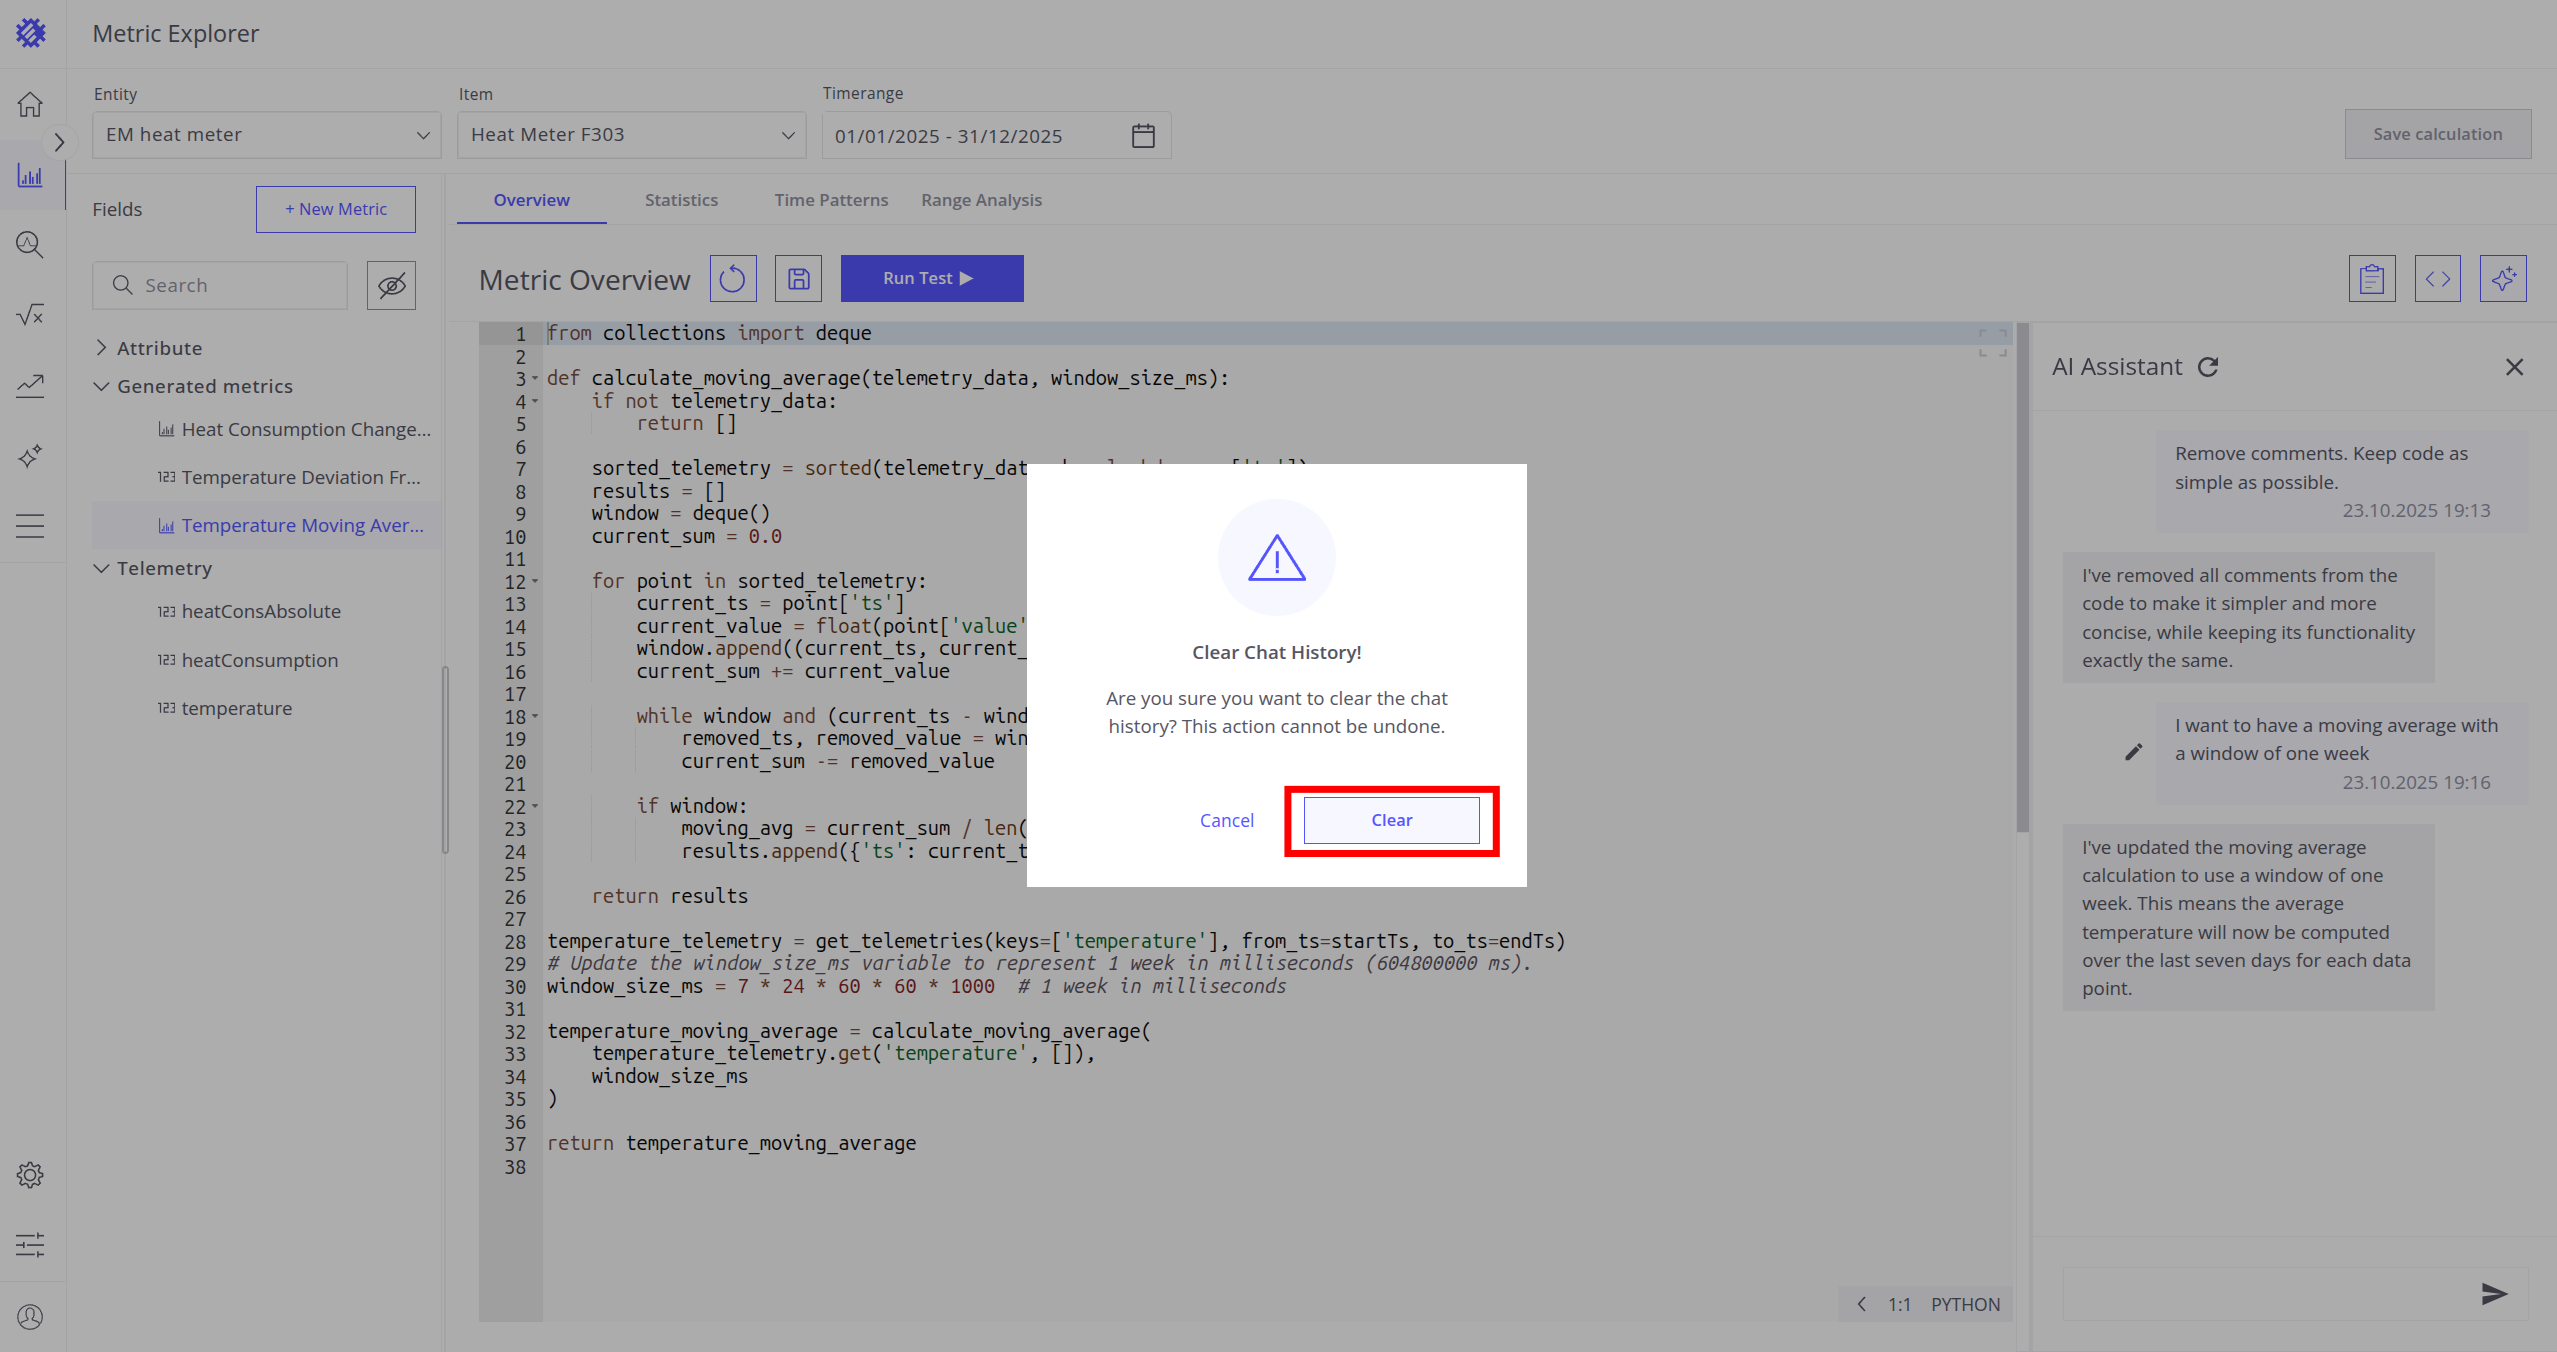2557x1352 pixels.
Task: Toggle the code view brackets icon
Action: pyautogui.click(x=2437, y=279)
